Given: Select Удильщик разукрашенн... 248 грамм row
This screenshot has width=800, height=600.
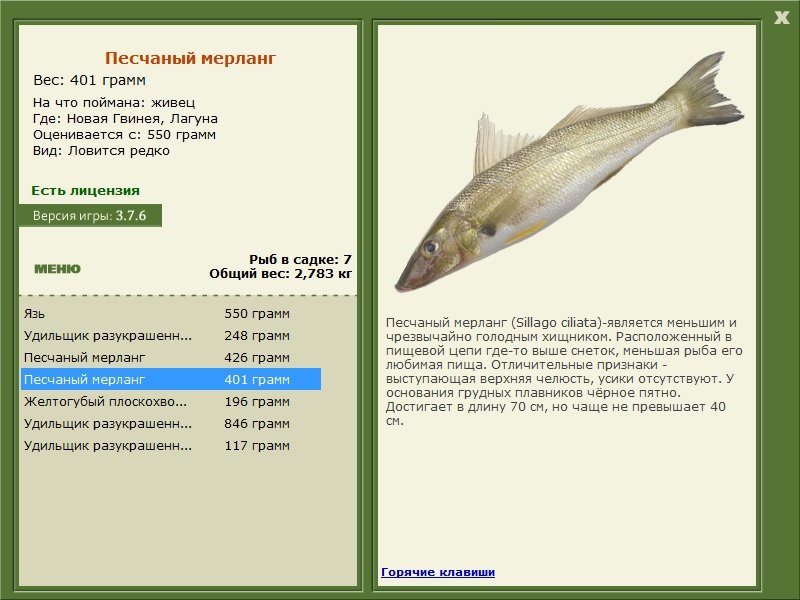Looking at the screenshot, I should point(171,335).
